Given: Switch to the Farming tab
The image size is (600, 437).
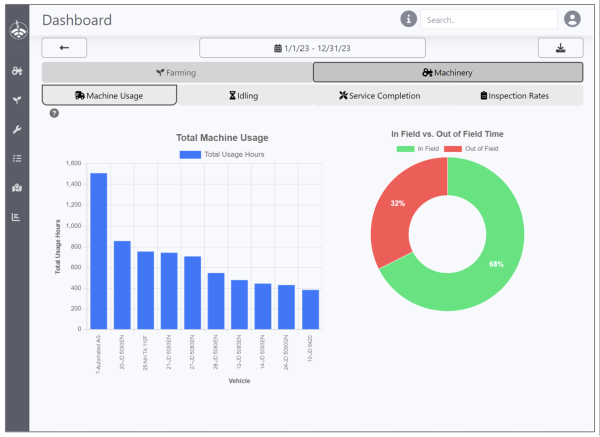Looking at the screenshot, I should tap(176, 72).
